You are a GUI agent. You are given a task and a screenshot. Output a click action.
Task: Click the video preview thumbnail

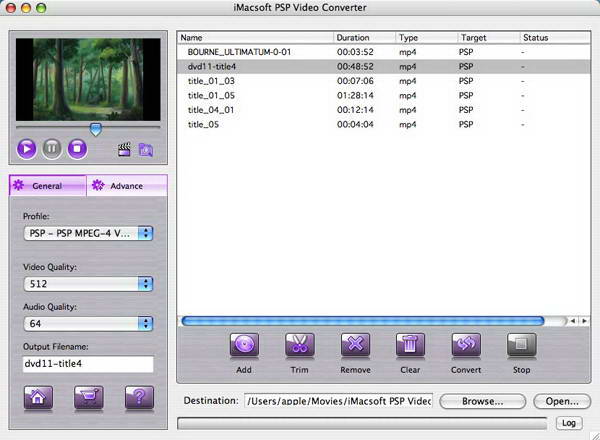click(x=88, y=80)
